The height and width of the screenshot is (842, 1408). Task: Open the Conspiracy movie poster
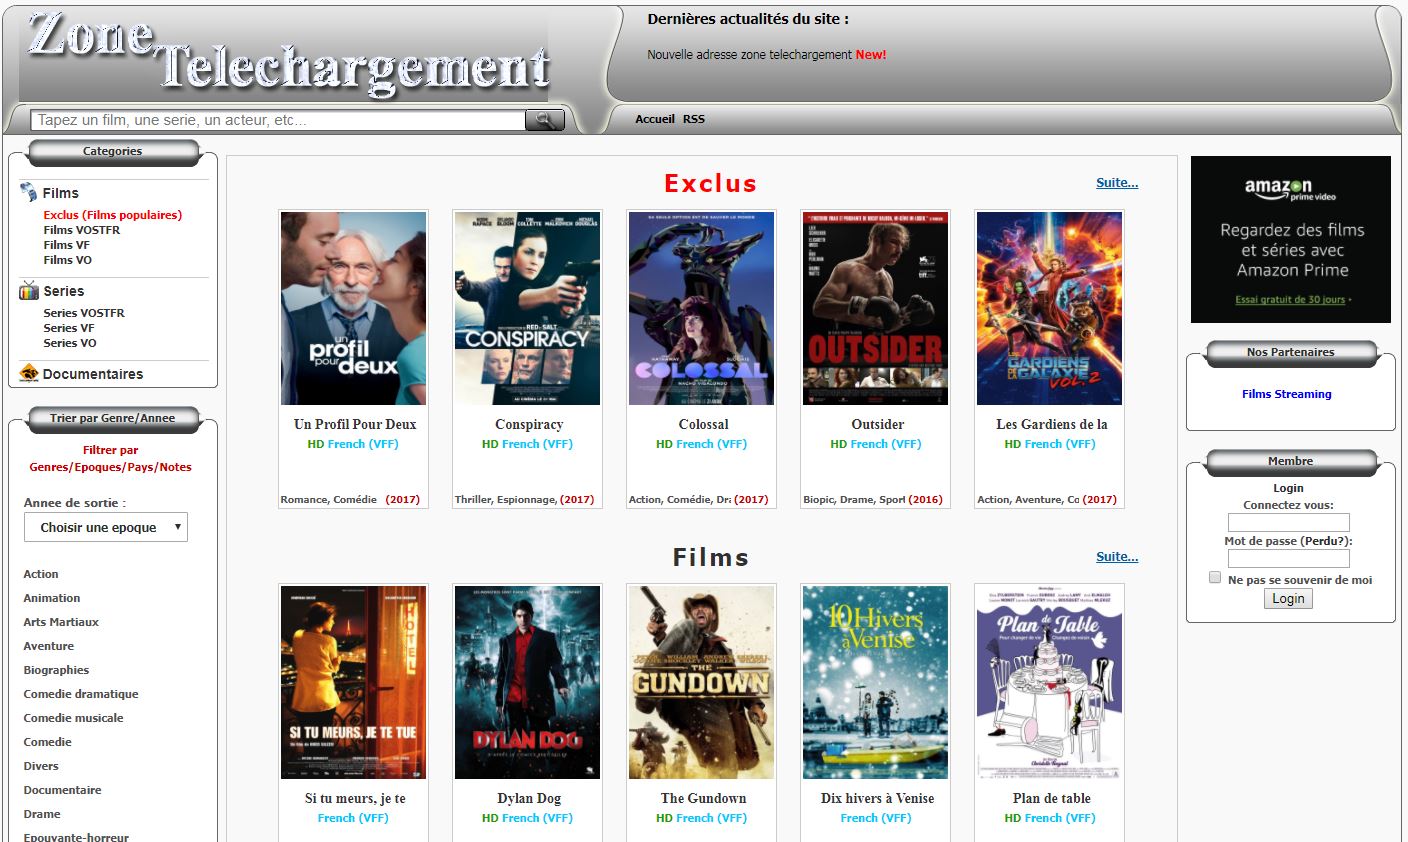[528, 308]
